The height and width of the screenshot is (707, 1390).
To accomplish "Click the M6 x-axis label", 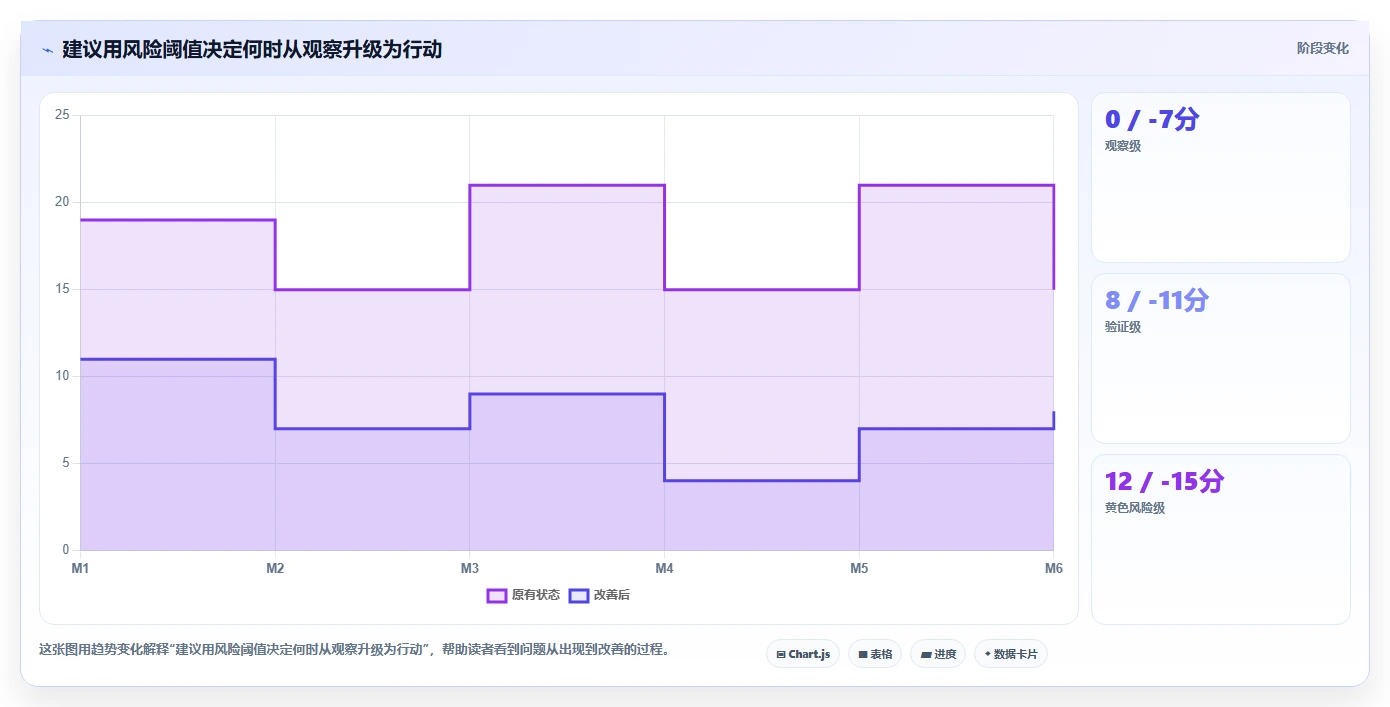I will [x=1053, y=568].
